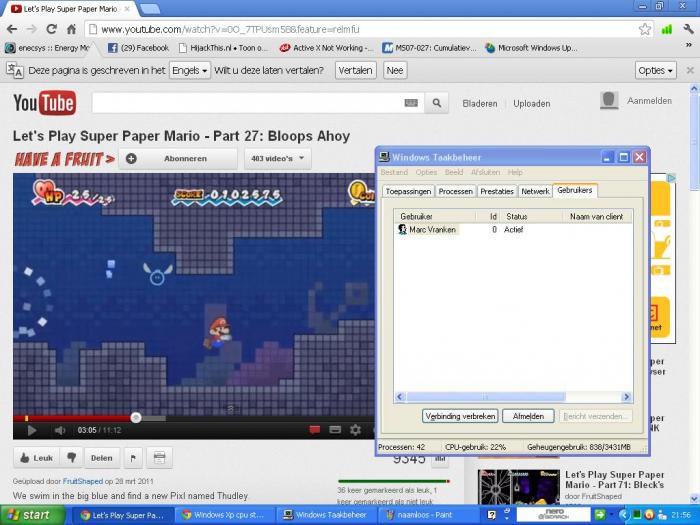700x525 pixels.
Task: Open Part 71 related video thumbnail
Action: tap(518, 487)
